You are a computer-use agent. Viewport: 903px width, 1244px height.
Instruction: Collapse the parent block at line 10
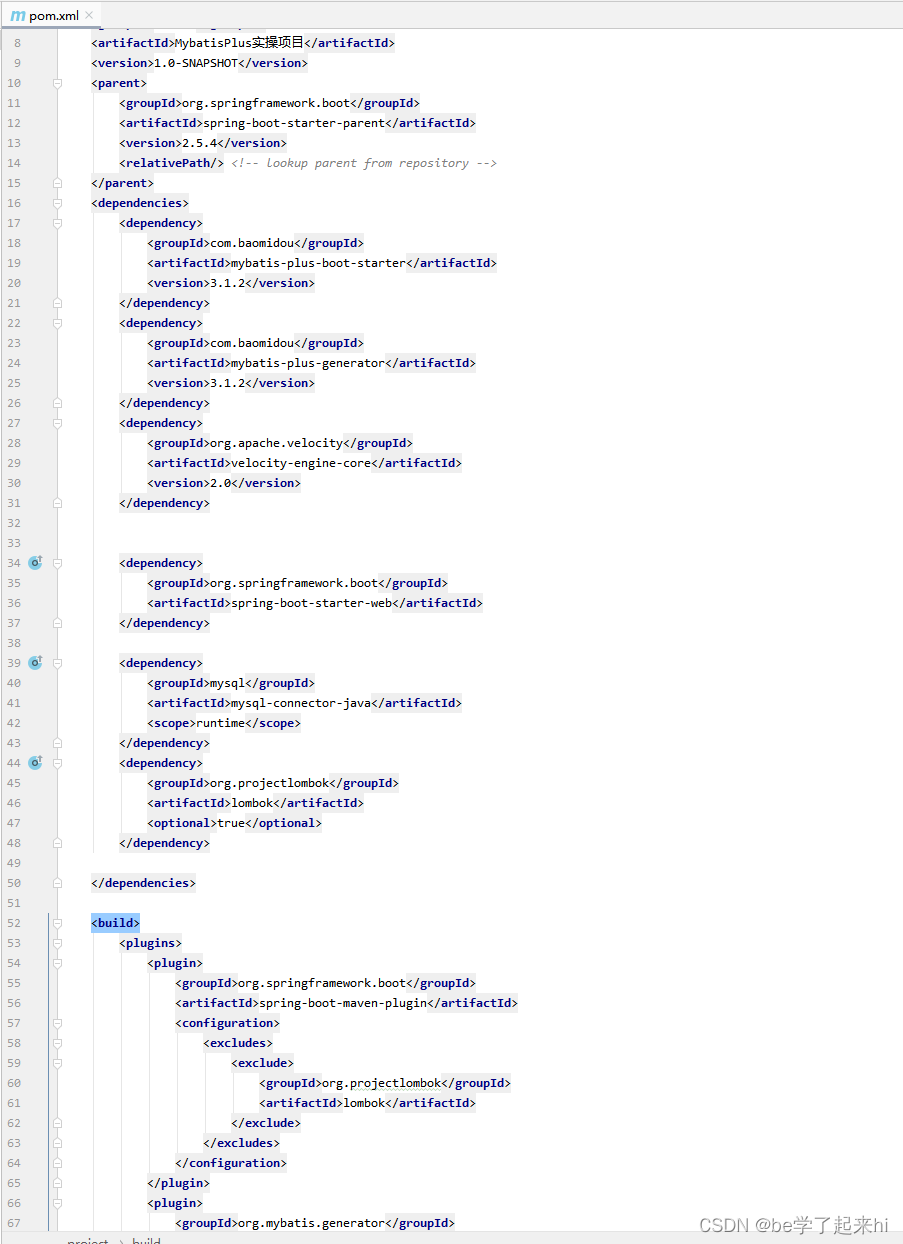tap(58, 83)
